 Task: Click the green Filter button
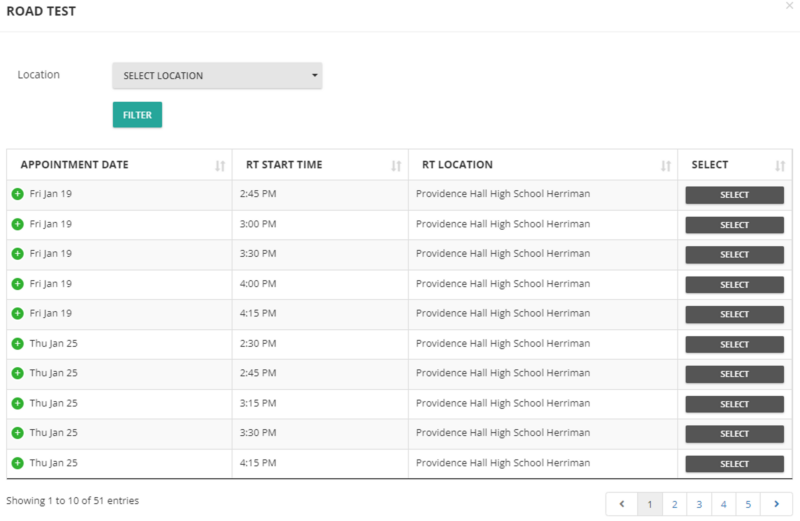(137, 115)
